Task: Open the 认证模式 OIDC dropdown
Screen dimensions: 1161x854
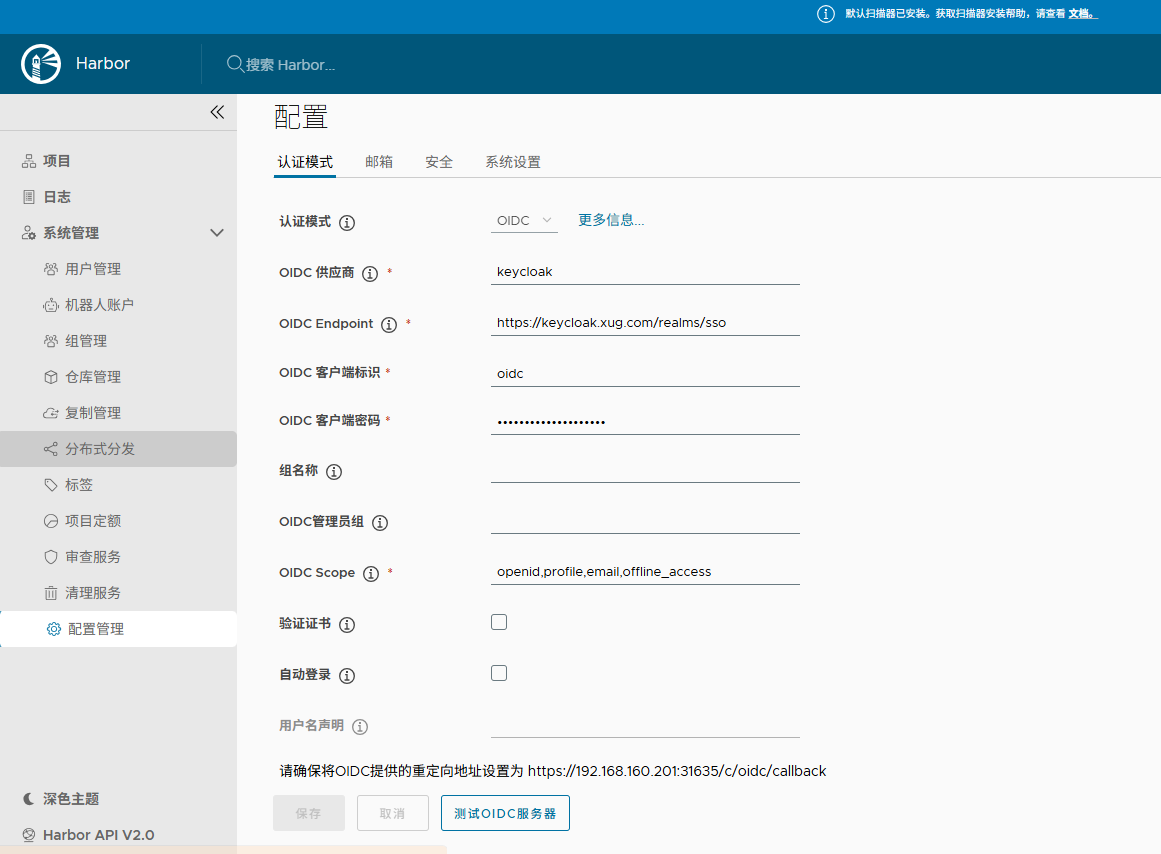Action: [524, 221]
